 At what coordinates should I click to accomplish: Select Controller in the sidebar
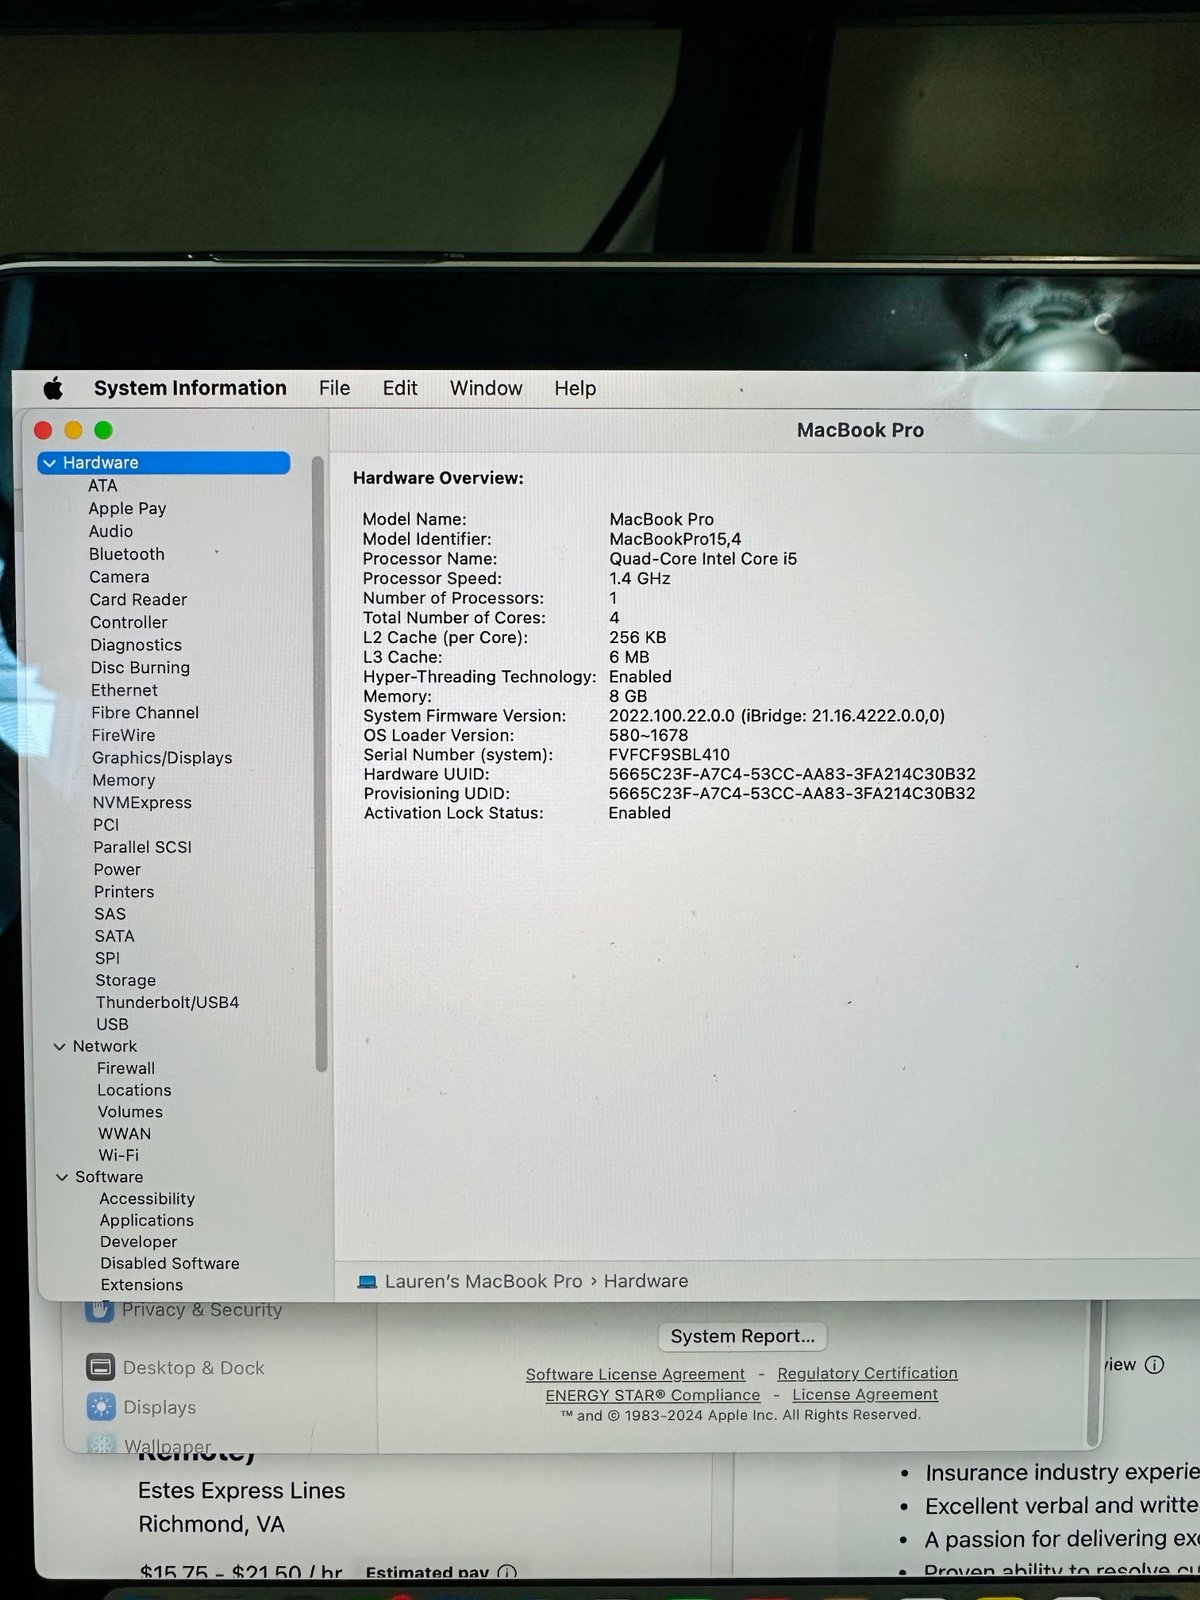128,622
